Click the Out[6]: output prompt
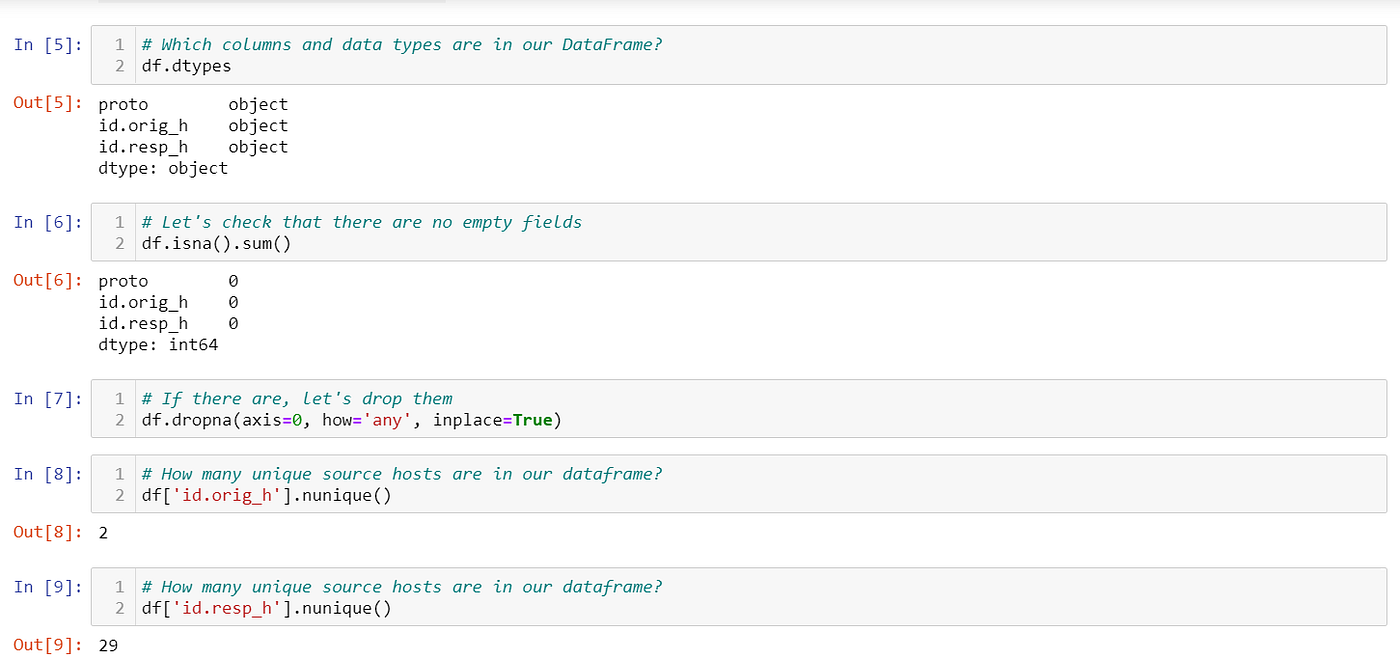The image size is (1400, 659). (x=50, y=281)
